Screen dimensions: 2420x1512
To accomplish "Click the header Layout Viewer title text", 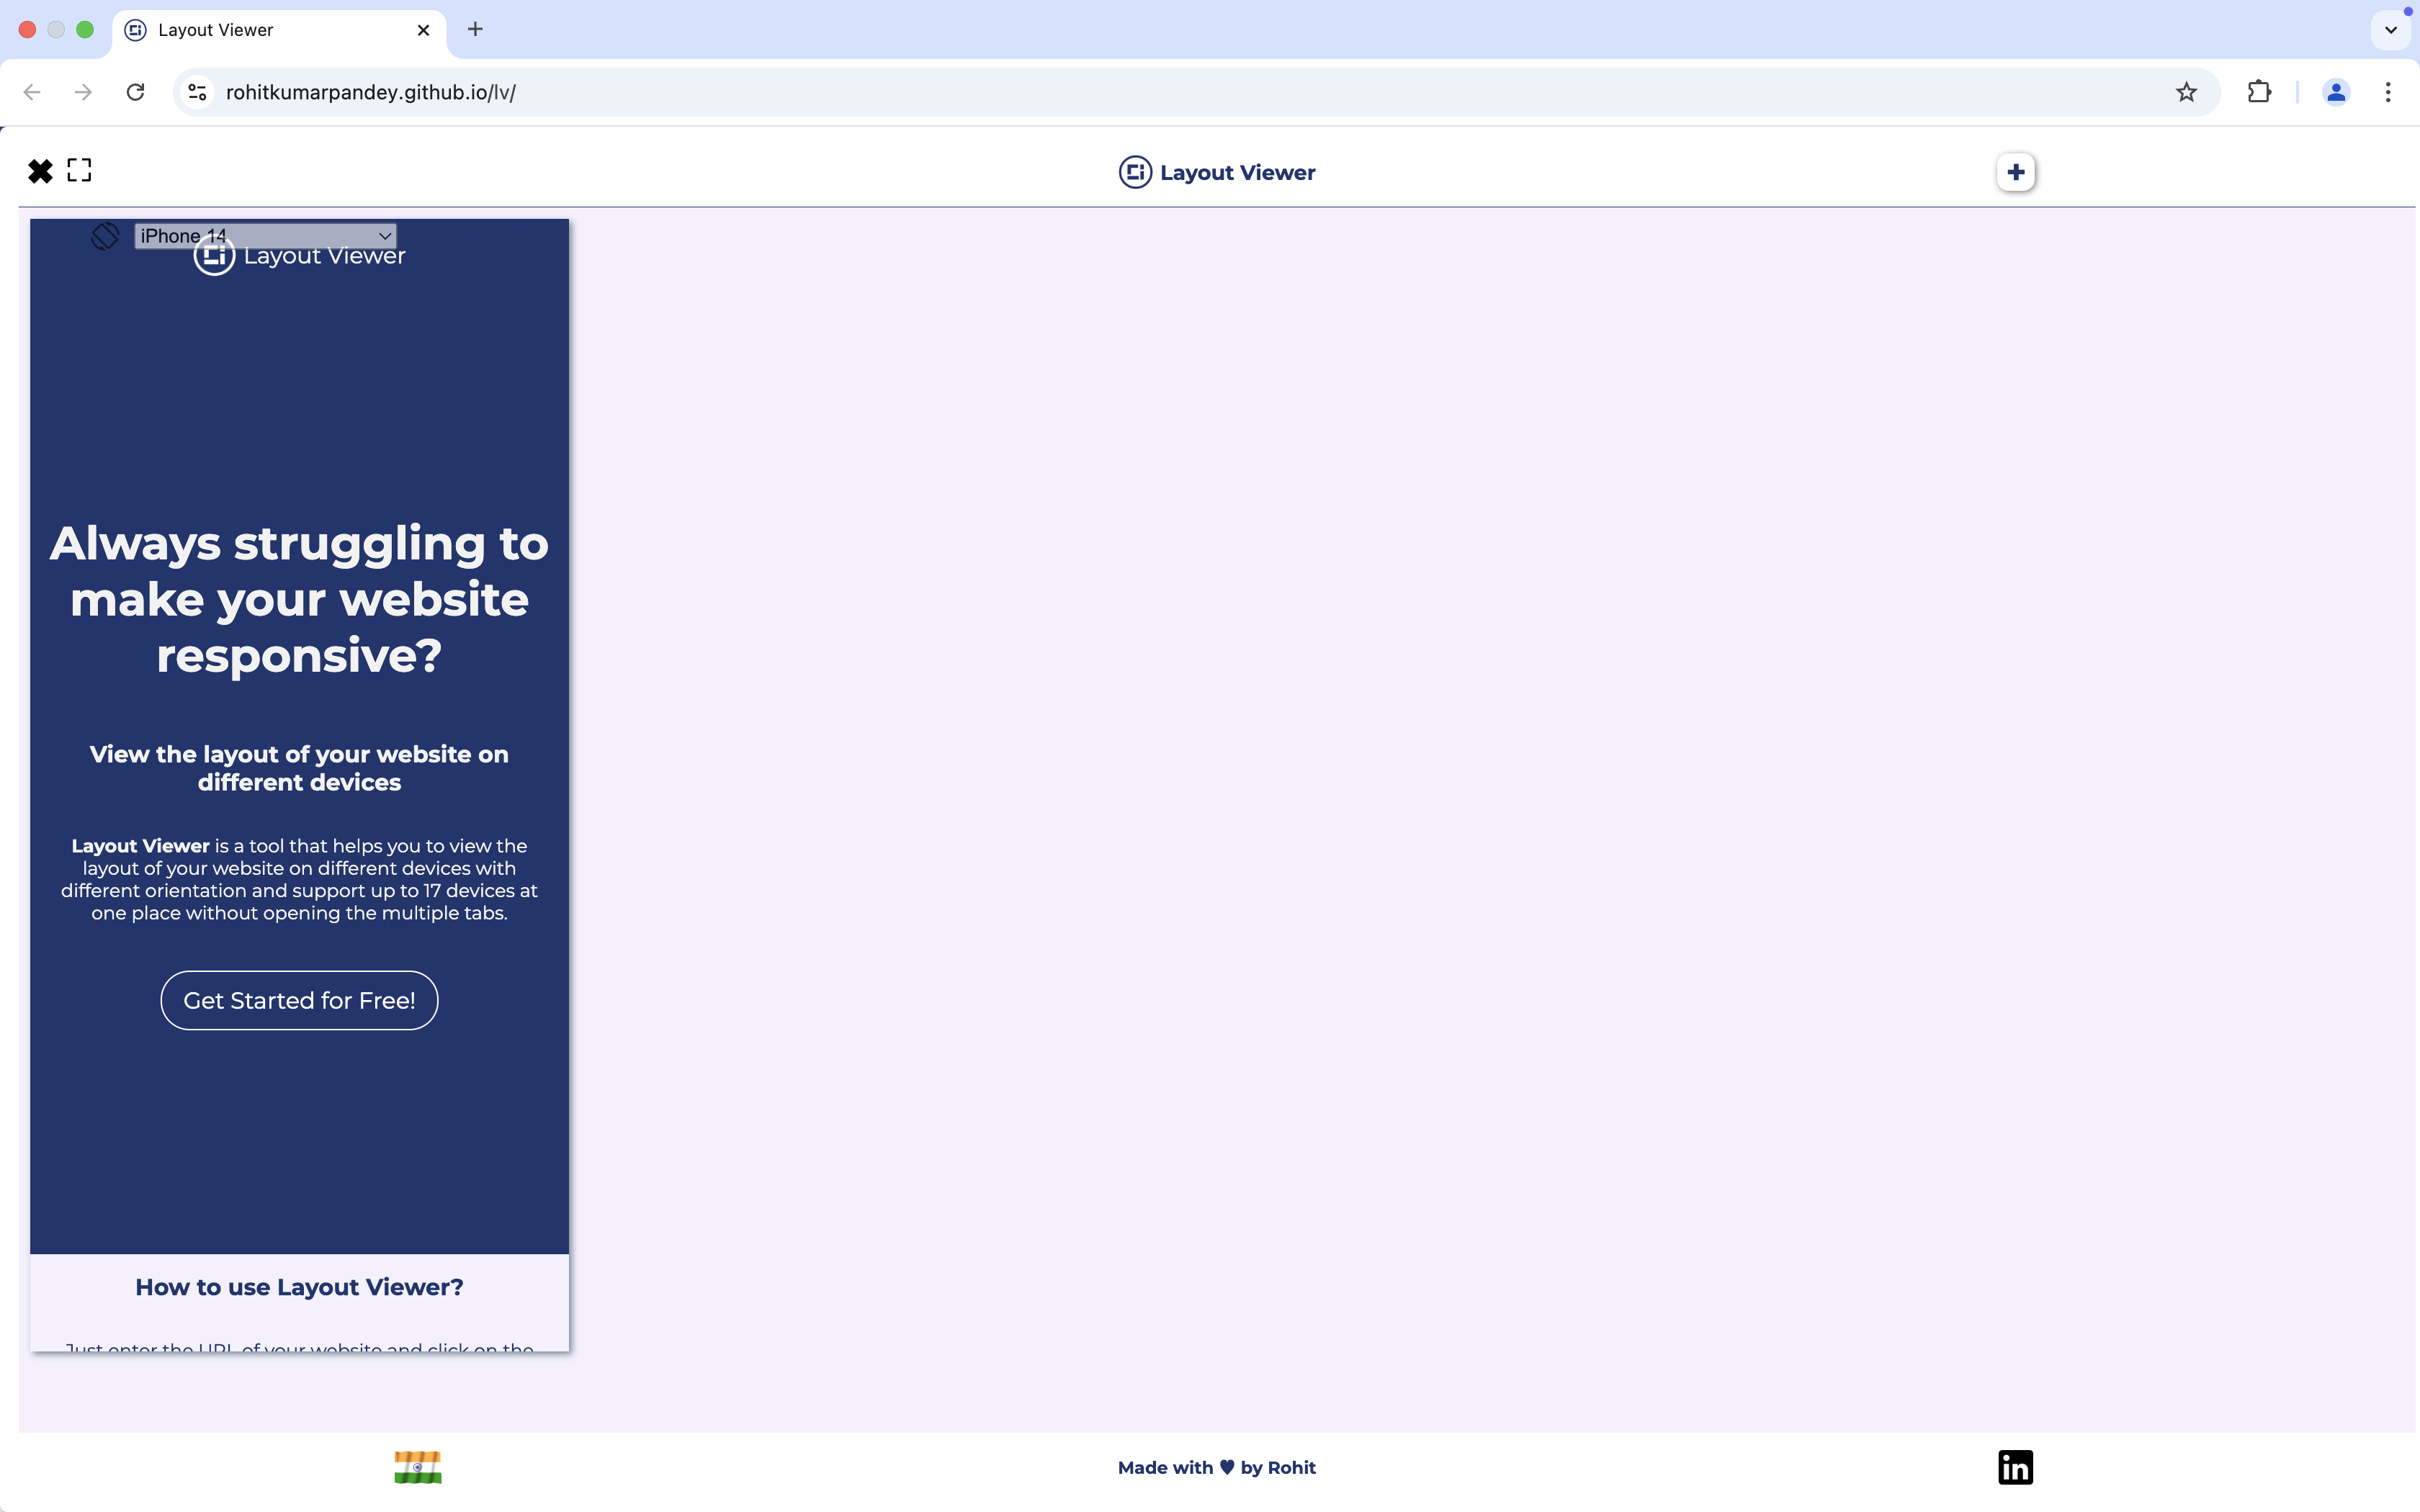I will click(1237, 172).
